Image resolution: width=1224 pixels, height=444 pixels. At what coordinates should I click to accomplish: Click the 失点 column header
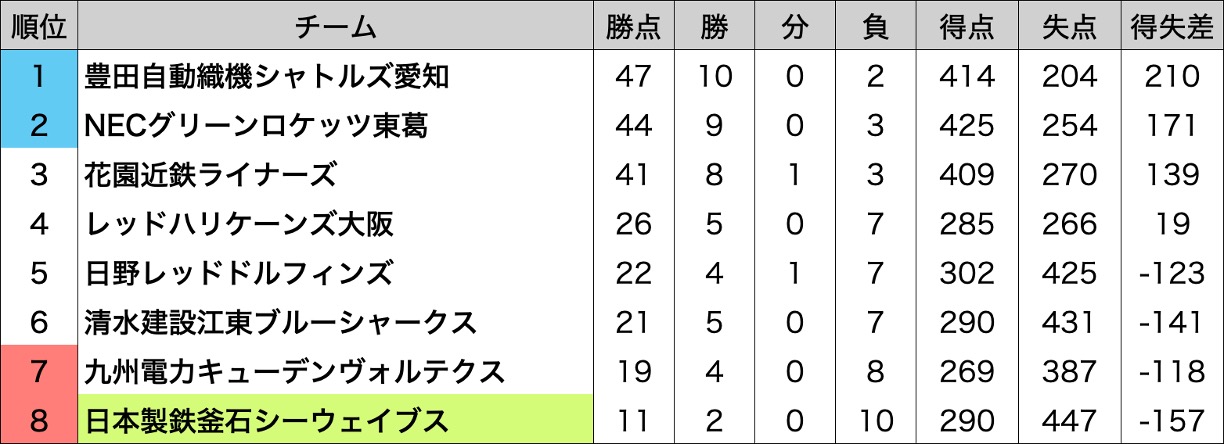(1069, 26)
